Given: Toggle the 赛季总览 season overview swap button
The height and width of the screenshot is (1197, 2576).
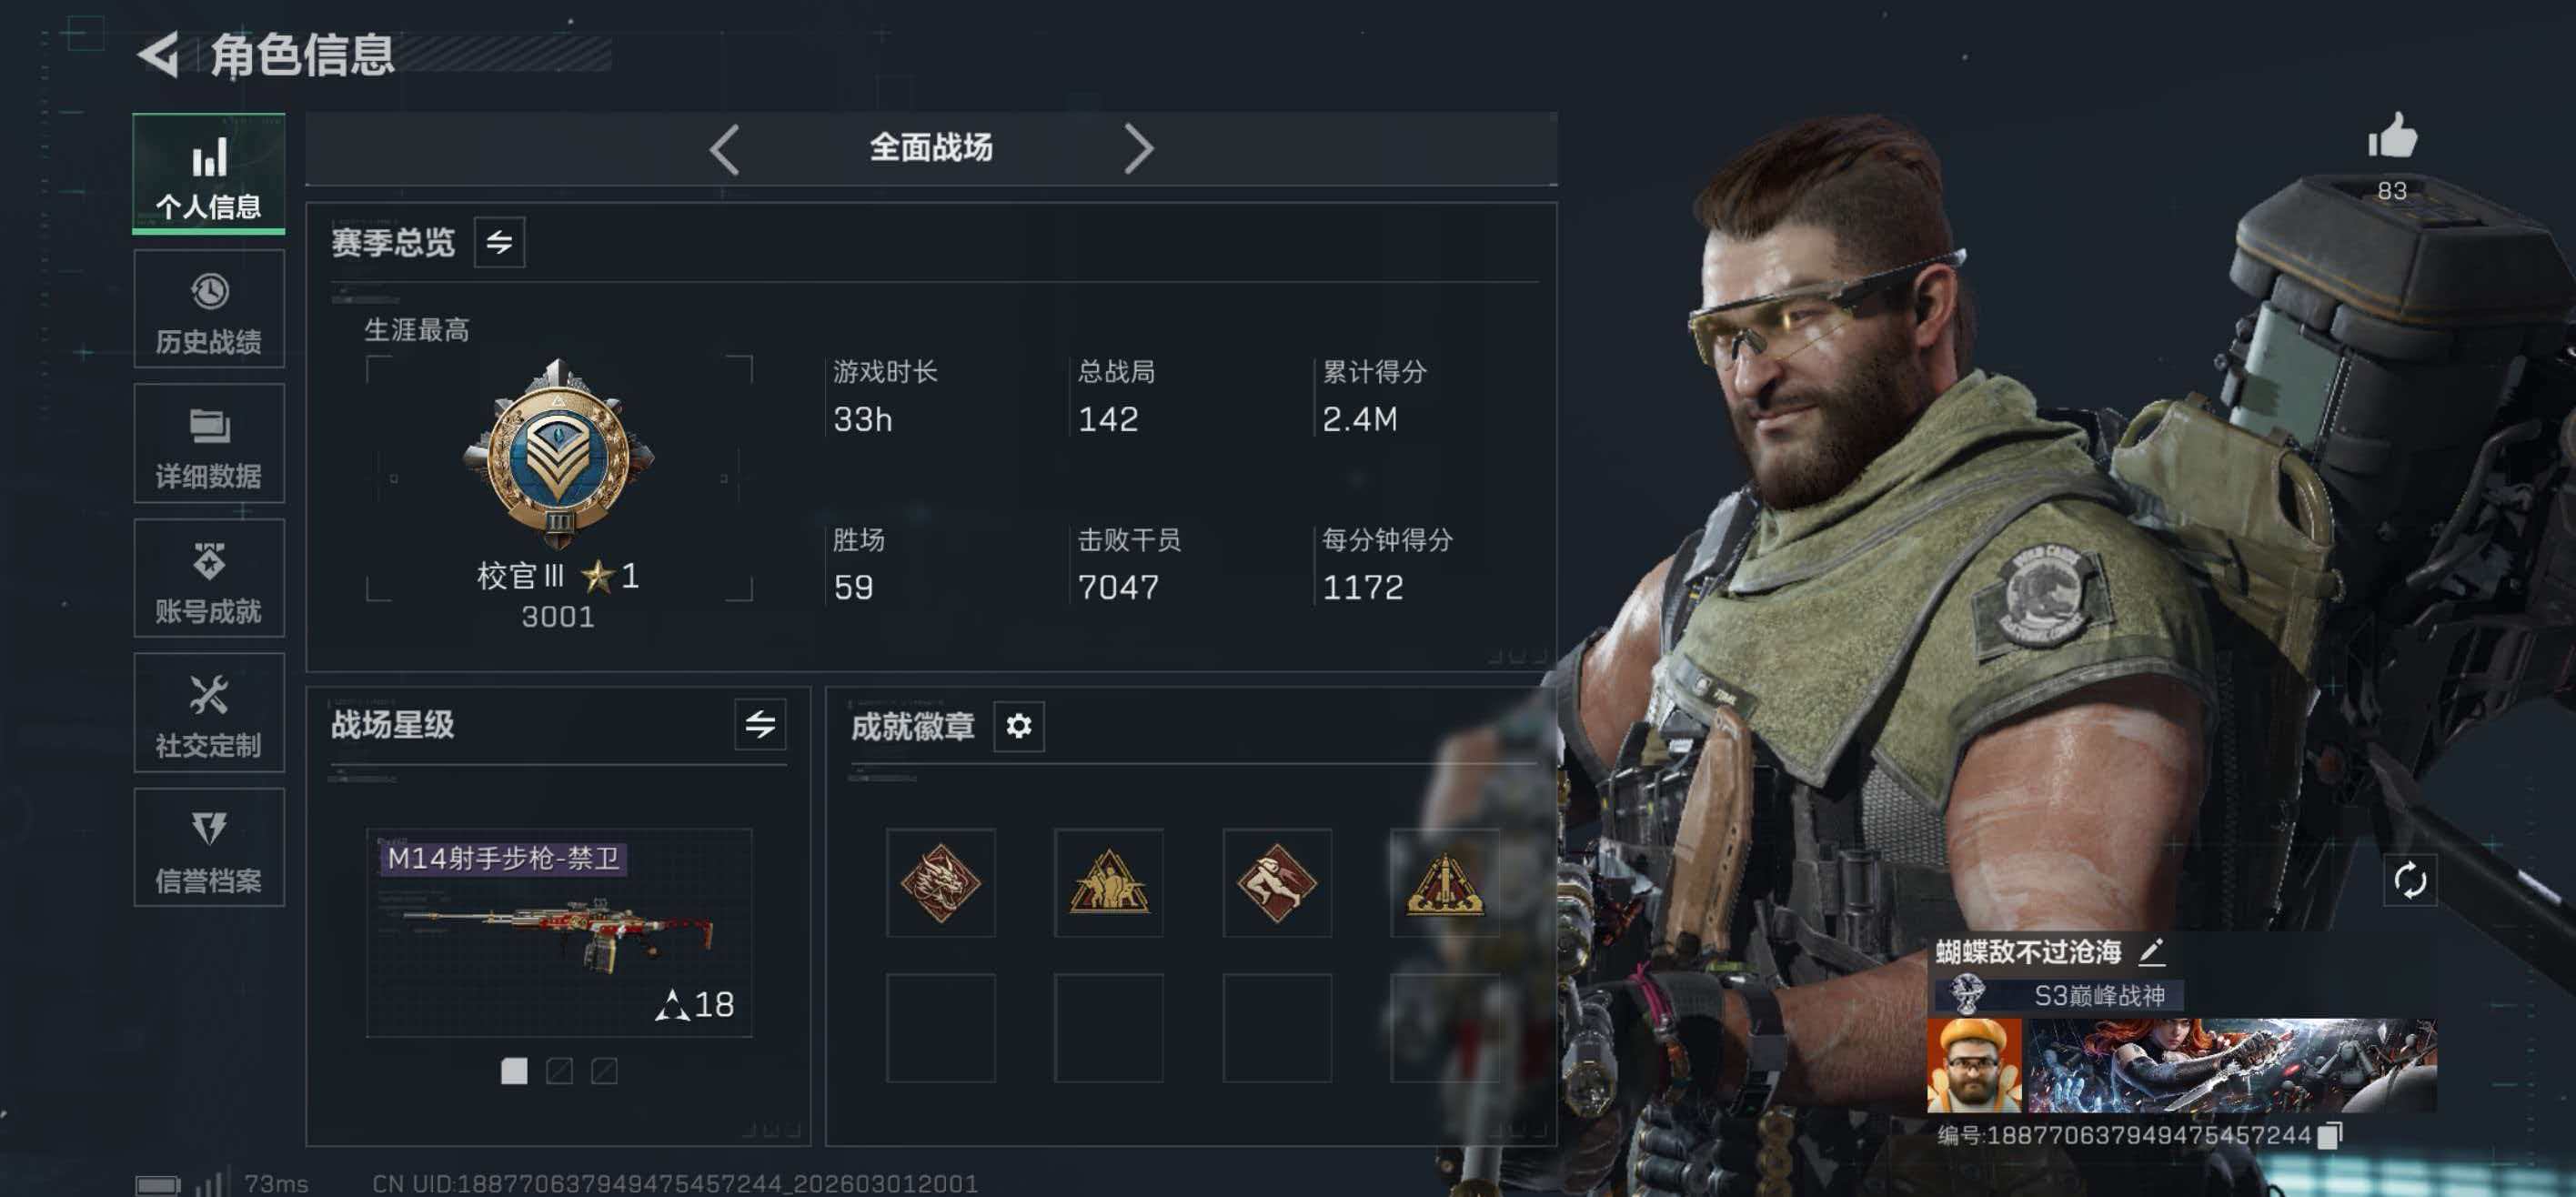Looking at the screenshot, I should point(499,241).
